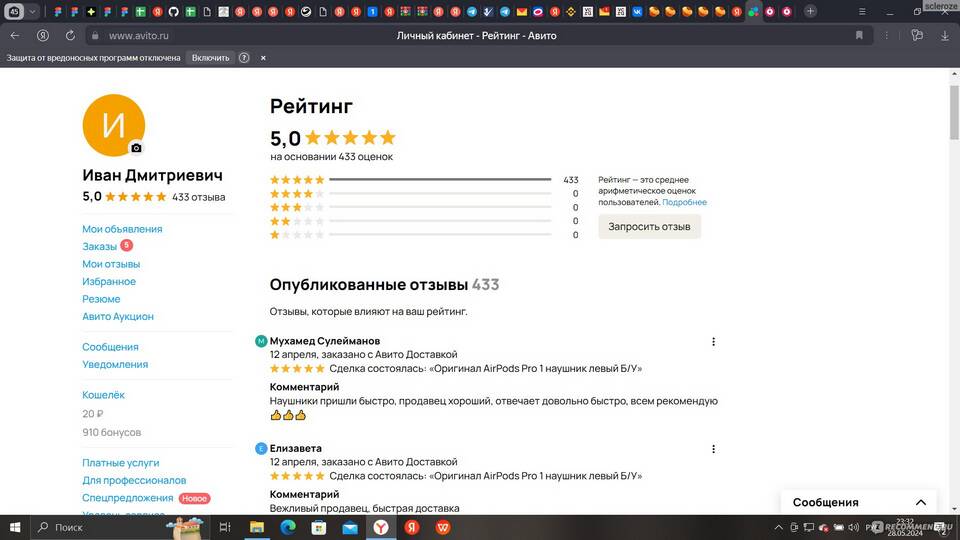Go back using the browser back arrow

15,35
